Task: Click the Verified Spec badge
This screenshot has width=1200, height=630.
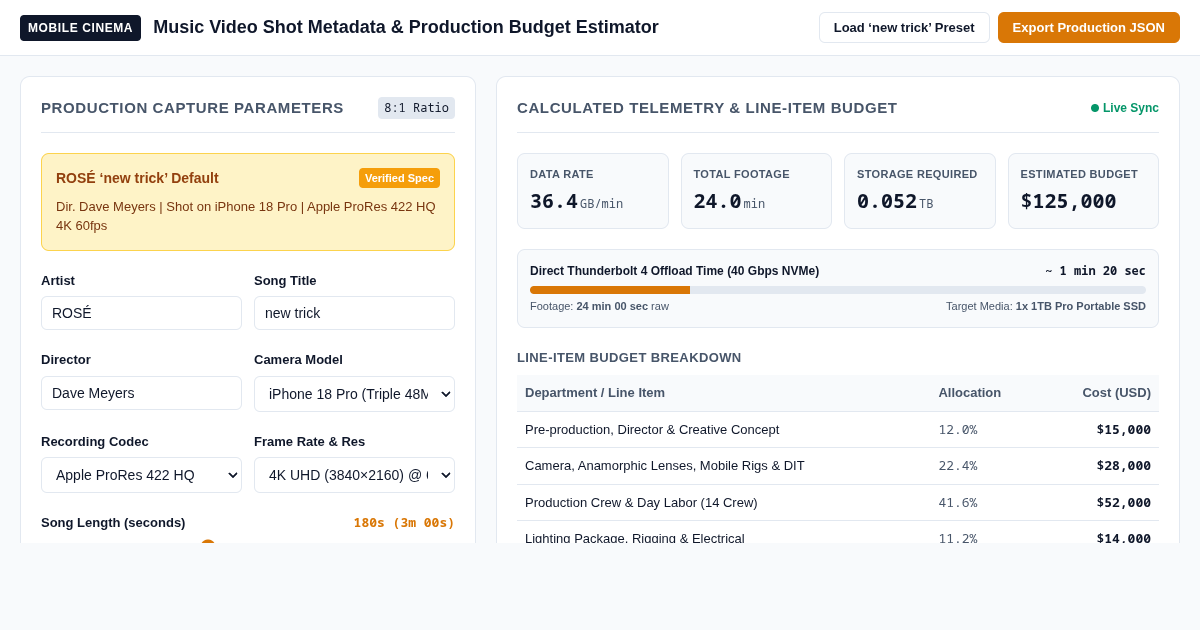Action: pos(399,178)
